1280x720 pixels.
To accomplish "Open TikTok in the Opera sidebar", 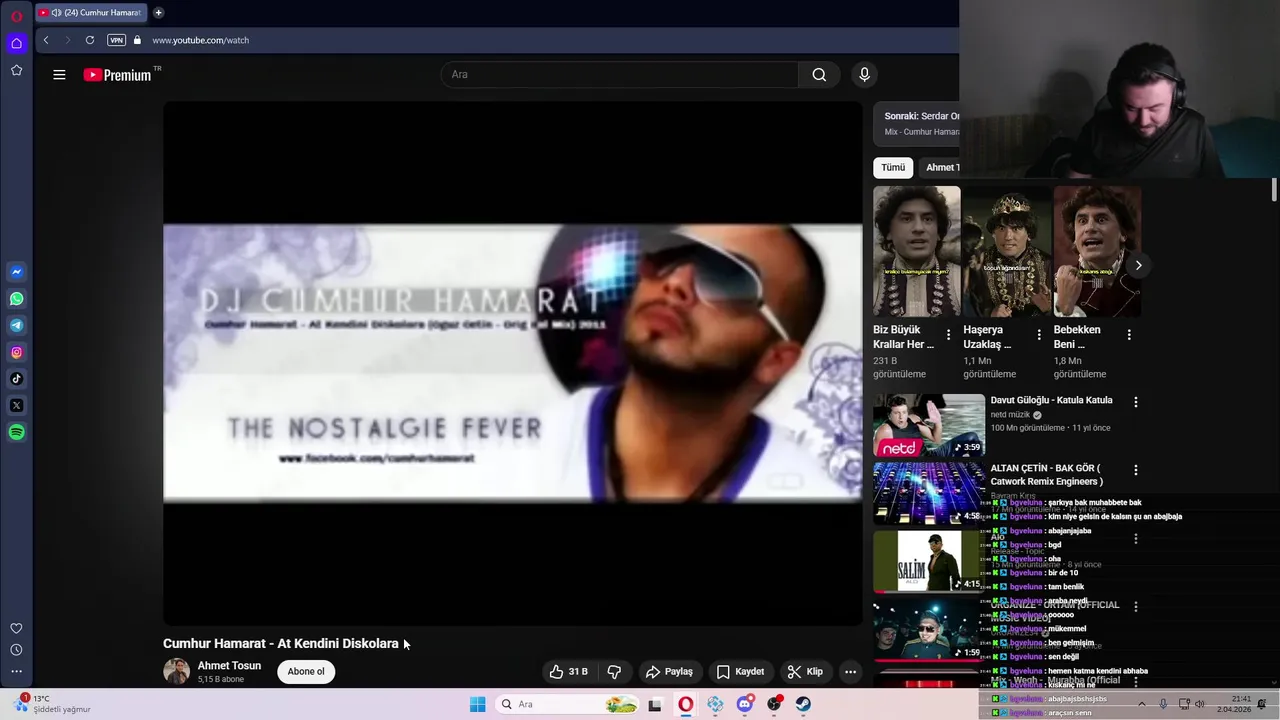I will point(16,379).
